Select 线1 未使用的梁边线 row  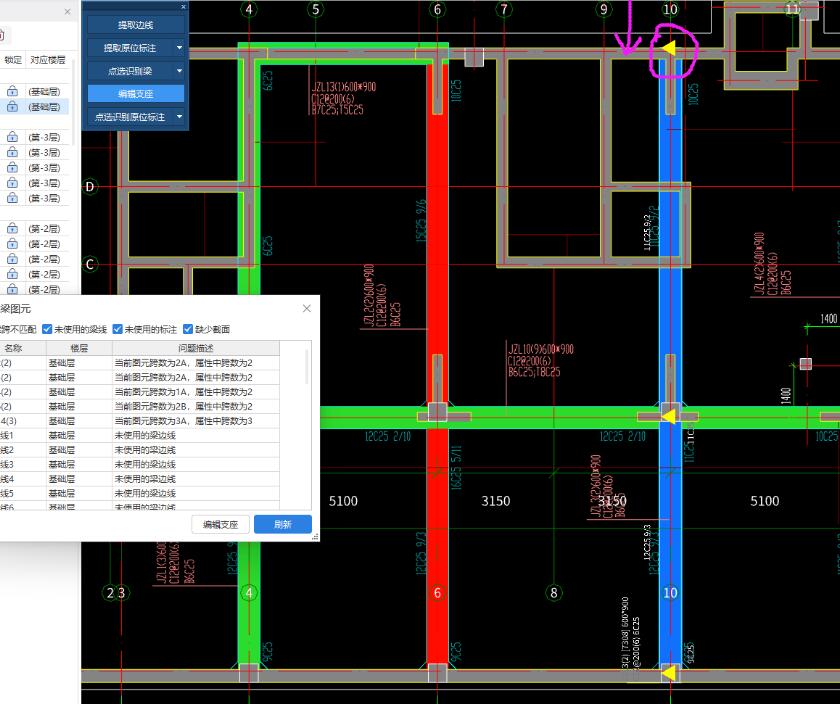(139, 435)
